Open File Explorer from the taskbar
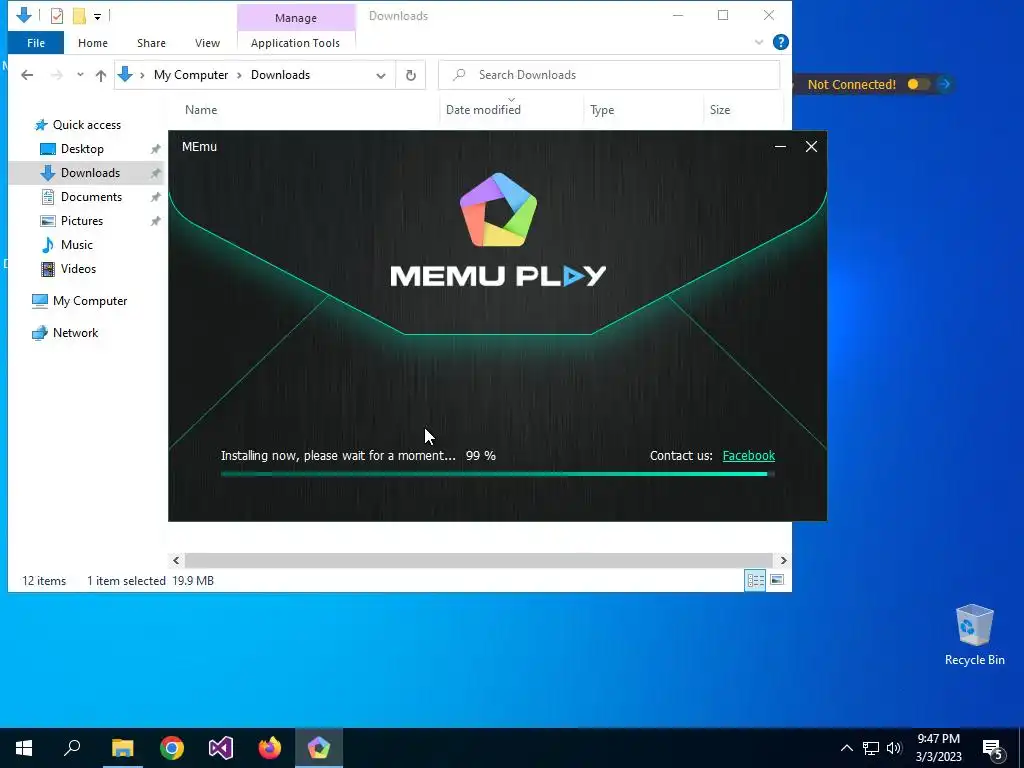The image size is (1024, 768). click(122, 748)
